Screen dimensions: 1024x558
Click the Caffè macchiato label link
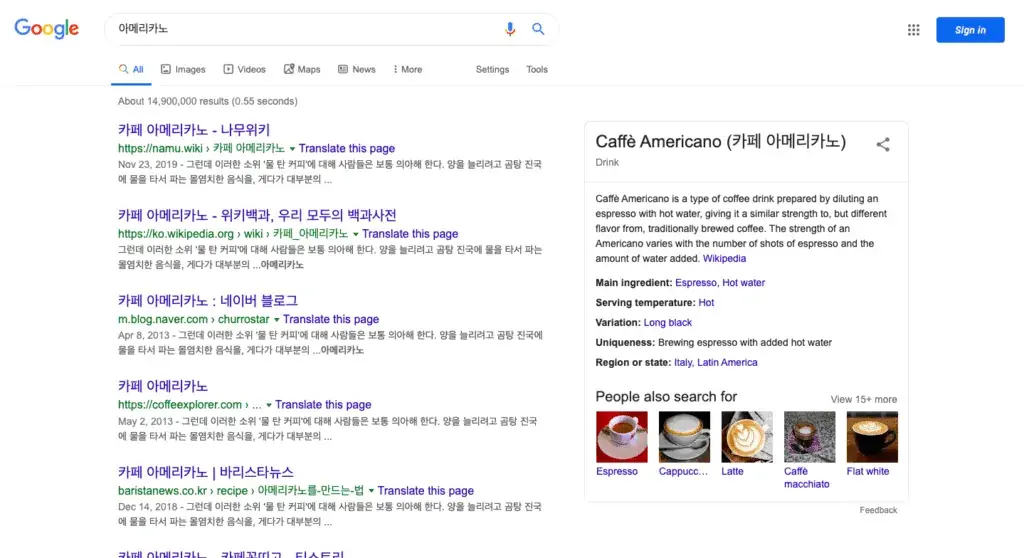coord(807,478)
